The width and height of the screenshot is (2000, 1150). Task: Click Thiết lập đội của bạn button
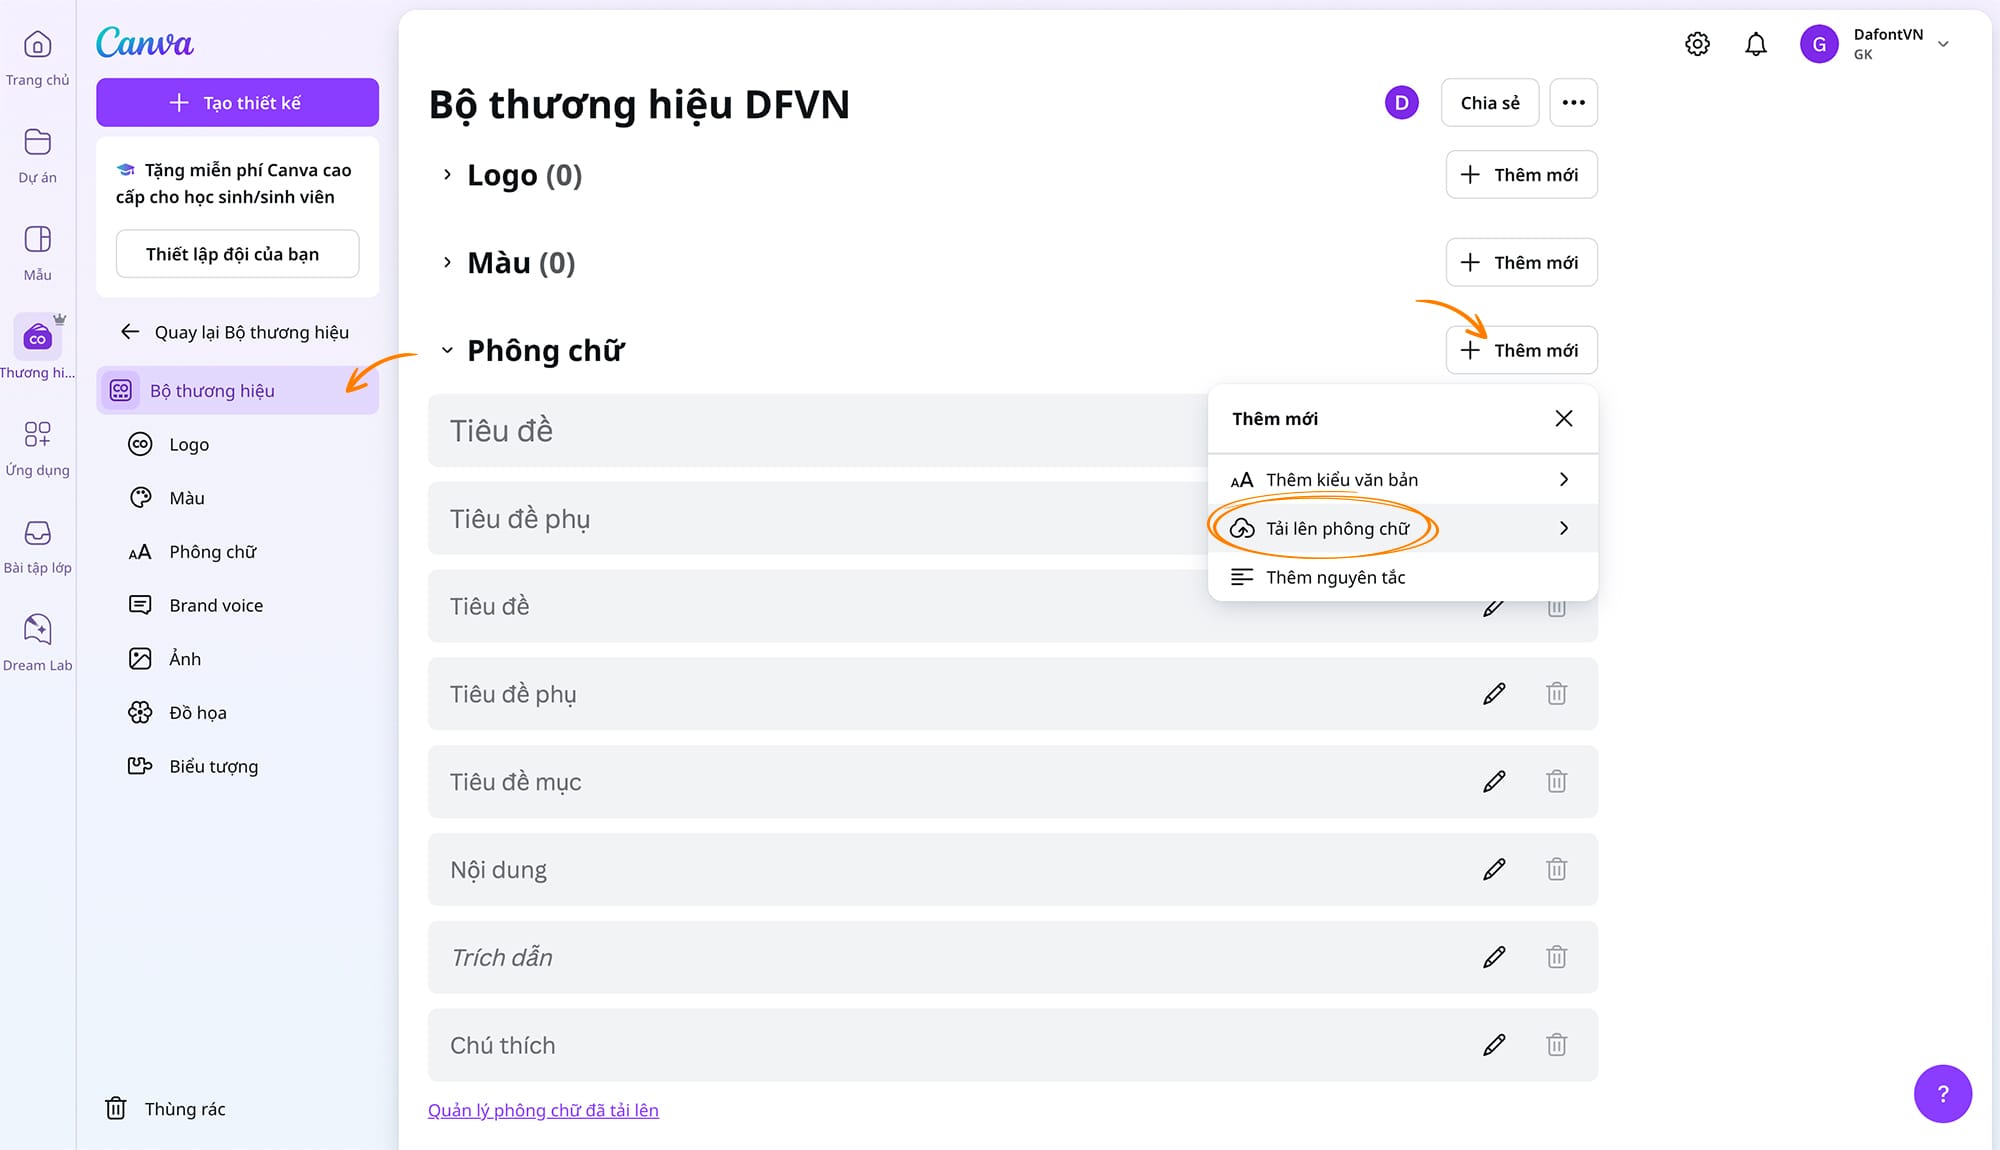[237, 254]
